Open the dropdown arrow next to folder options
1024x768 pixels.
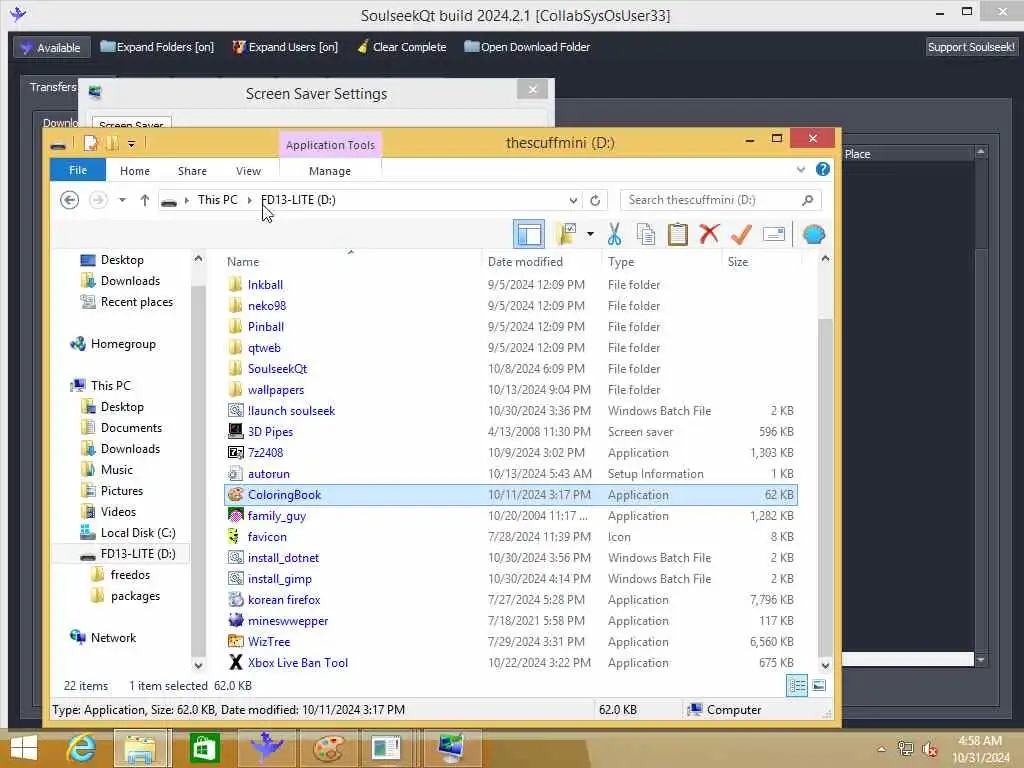[590, 234]
